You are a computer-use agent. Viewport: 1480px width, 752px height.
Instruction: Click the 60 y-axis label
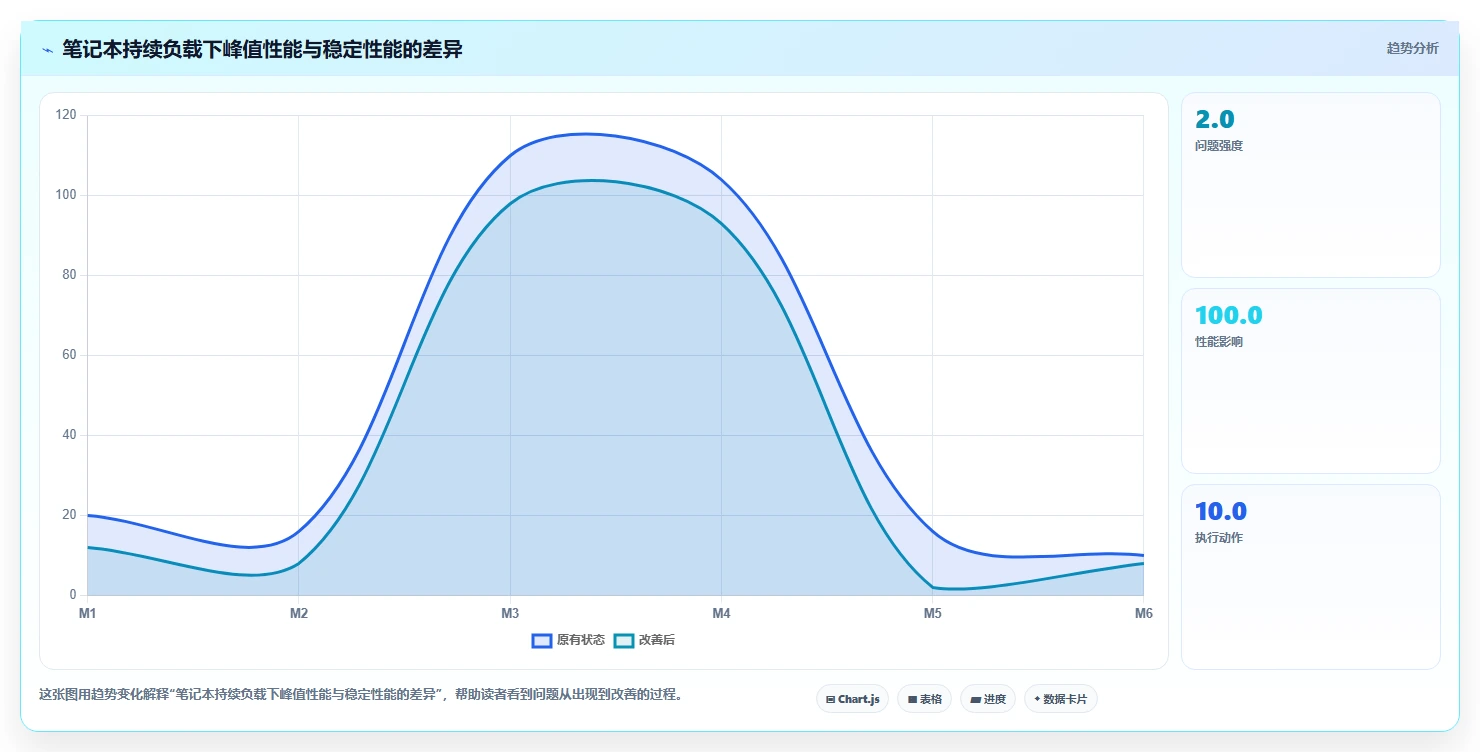[69, 355]
